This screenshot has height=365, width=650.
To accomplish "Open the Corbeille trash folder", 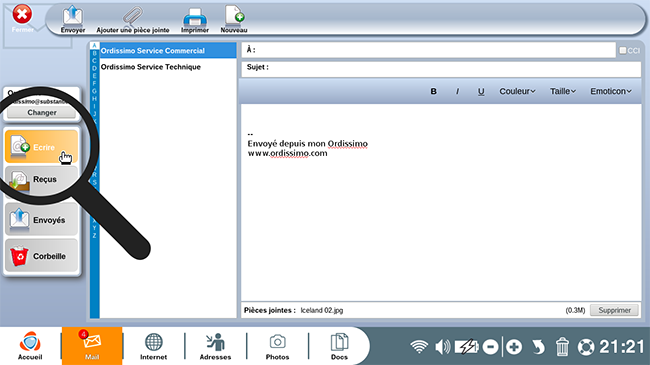I will pos(41,256).
